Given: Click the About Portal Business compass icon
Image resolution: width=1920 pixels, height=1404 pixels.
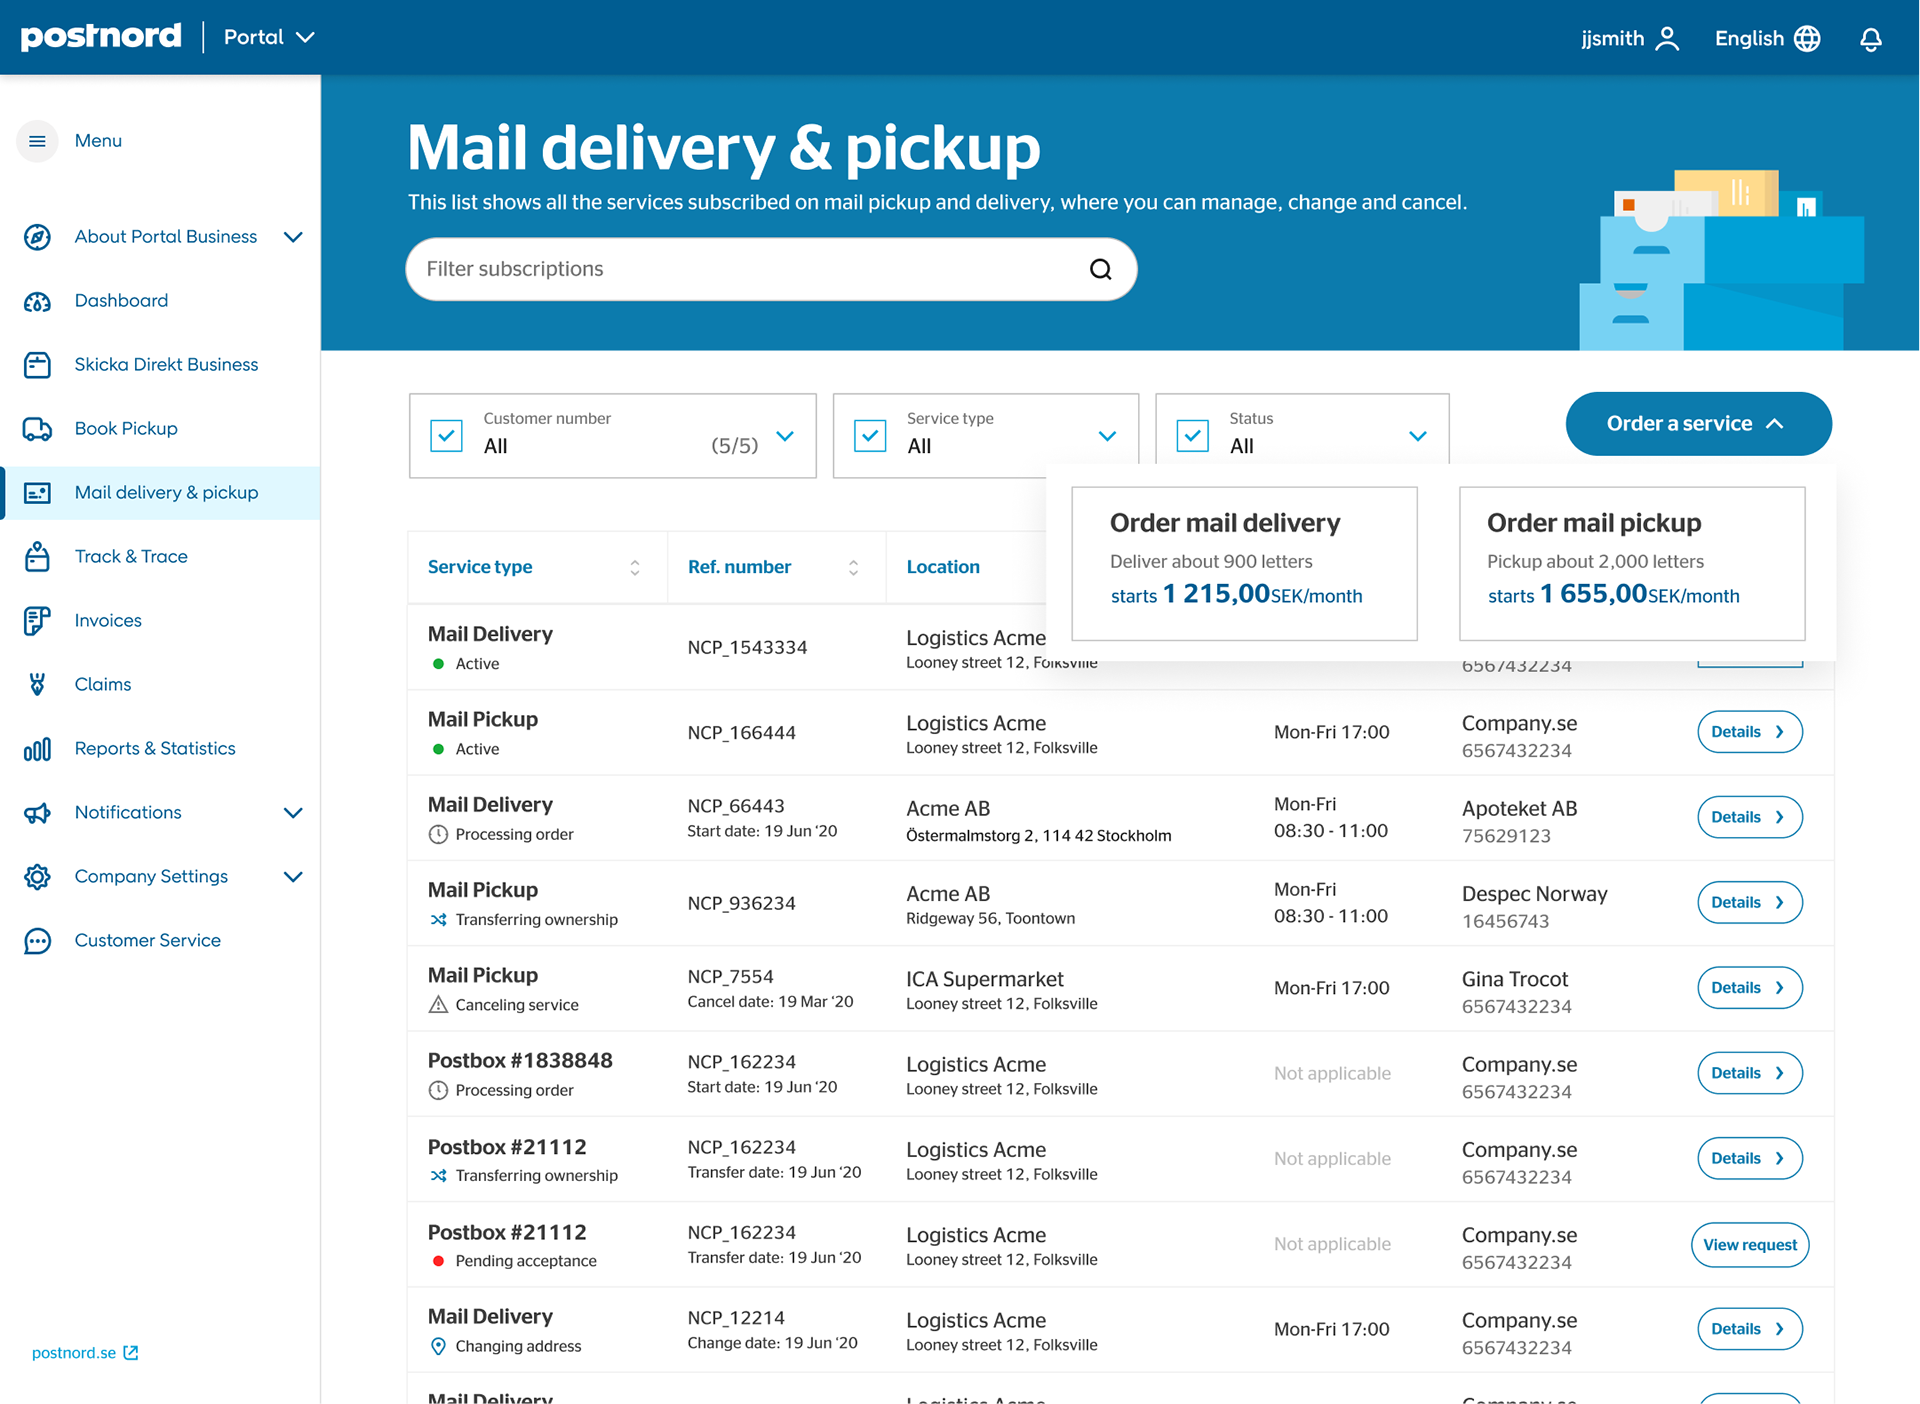Looking at the screenshot, I should 37,237.
